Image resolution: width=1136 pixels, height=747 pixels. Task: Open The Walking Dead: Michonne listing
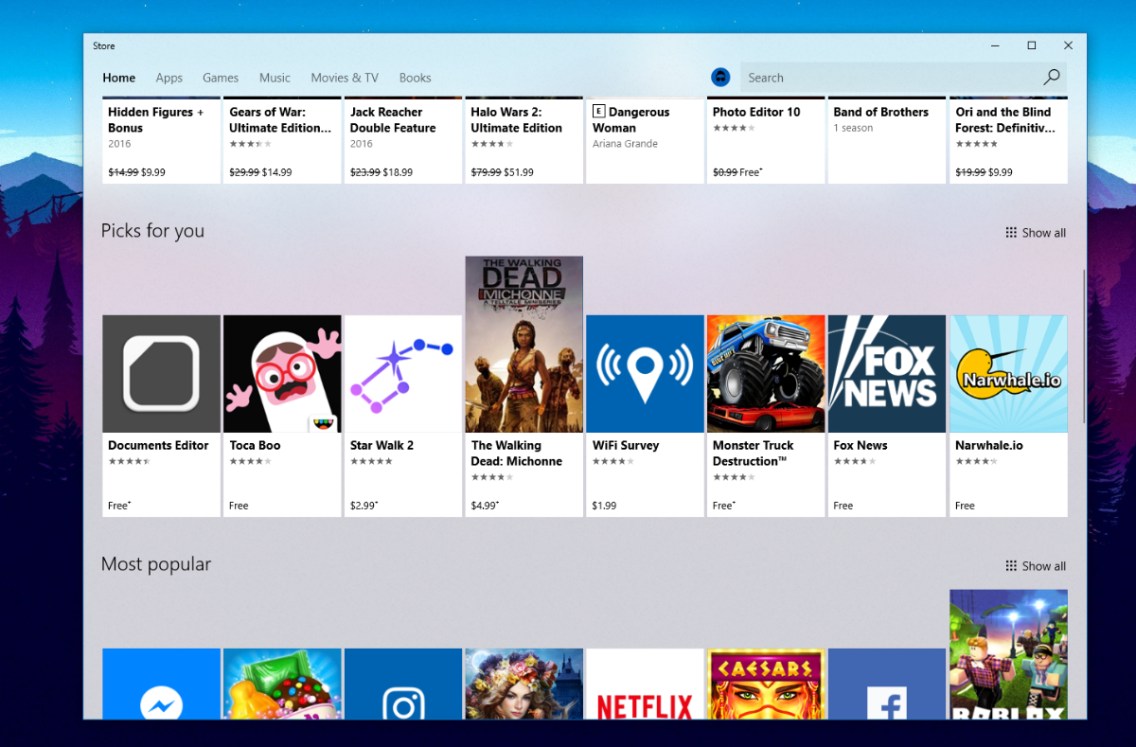coord(523,345)
